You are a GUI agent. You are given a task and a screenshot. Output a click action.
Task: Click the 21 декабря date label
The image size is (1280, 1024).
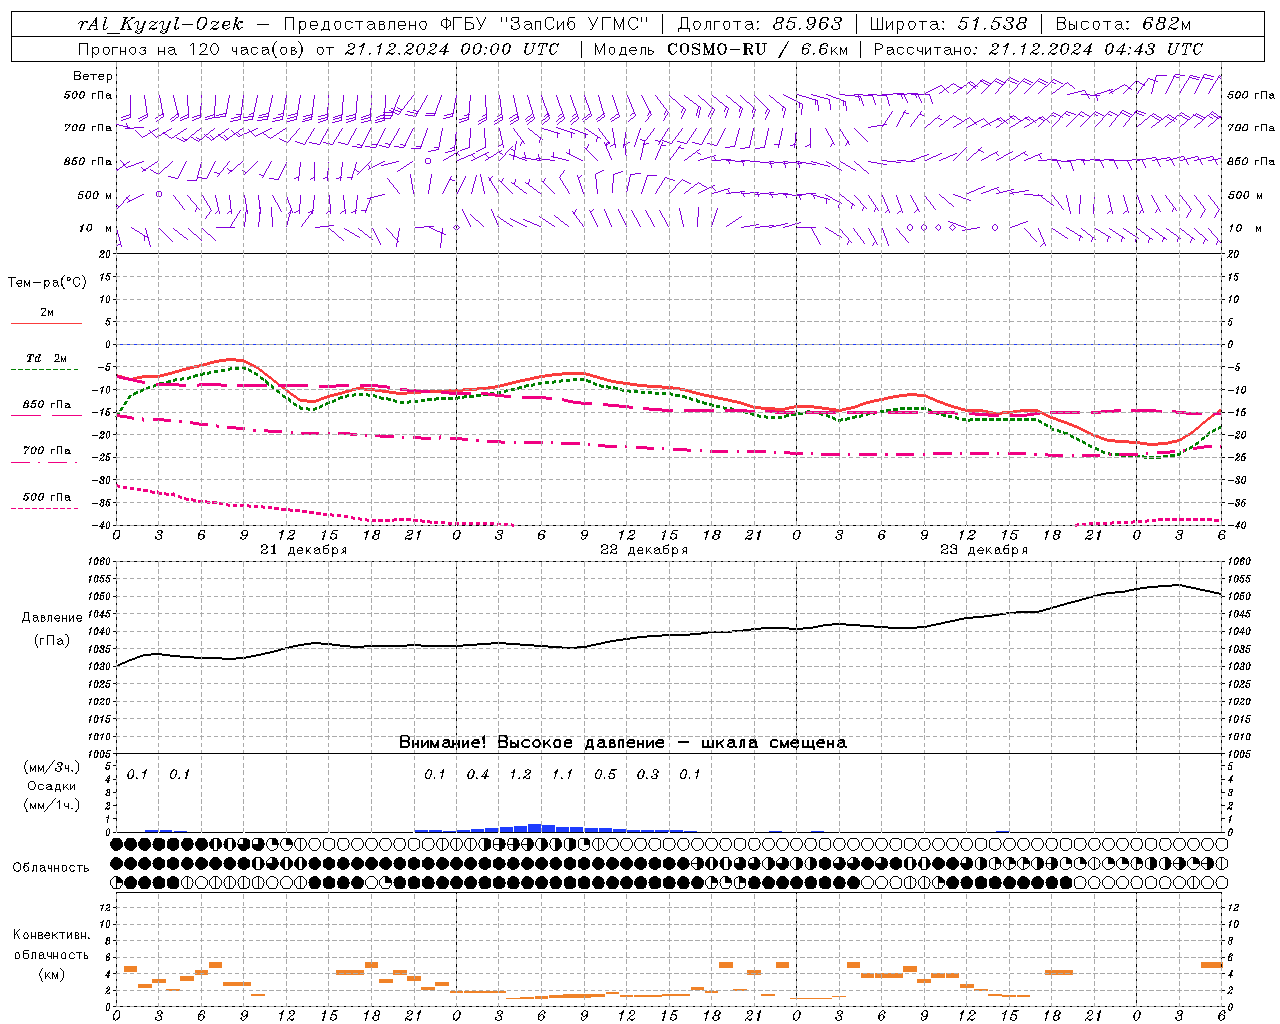pos(304,550)
